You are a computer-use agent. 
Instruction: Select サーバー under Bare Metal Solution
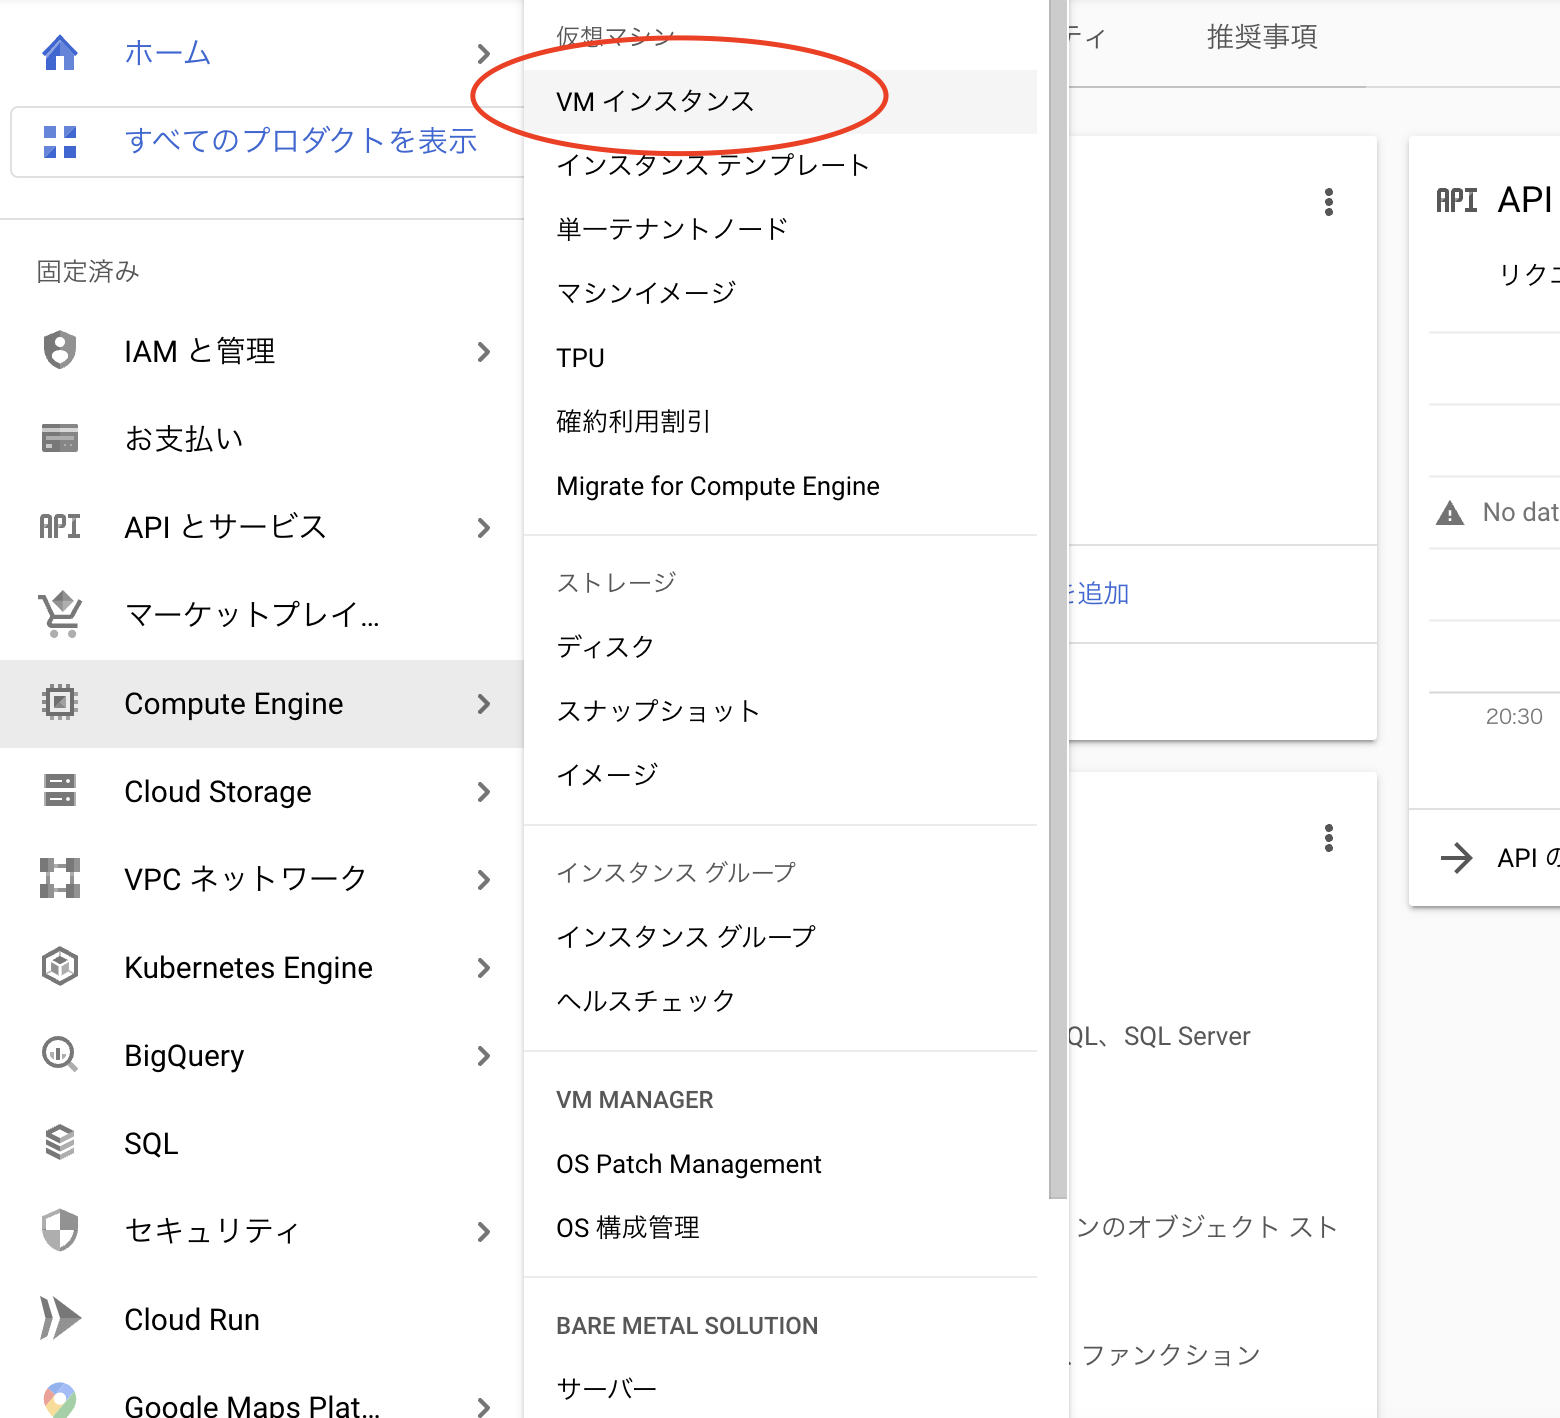[x=780, y=1388]
